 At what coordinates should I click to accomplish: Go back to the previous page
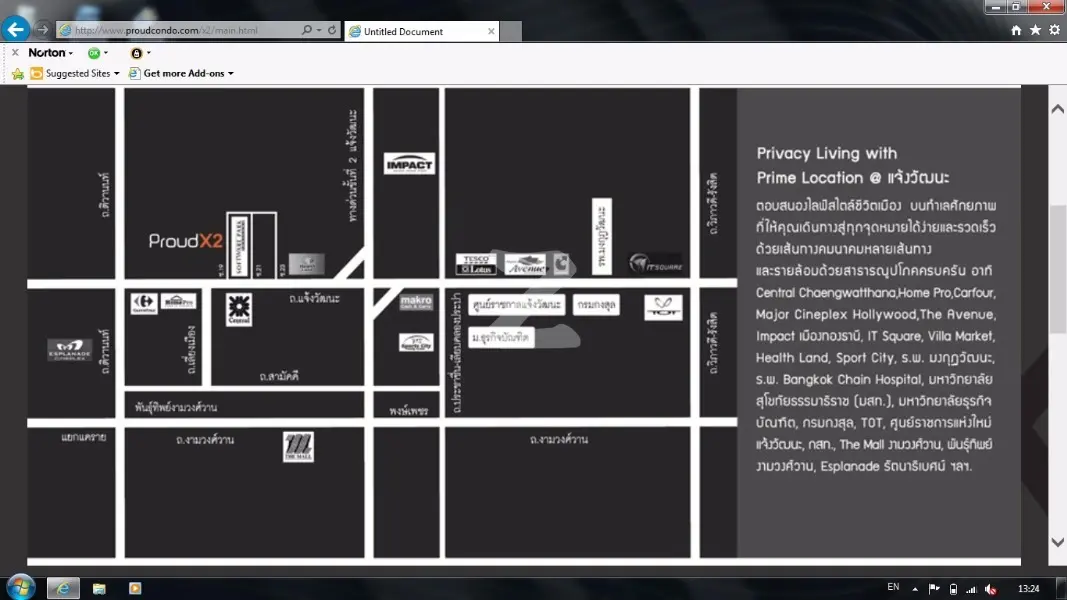15,30
